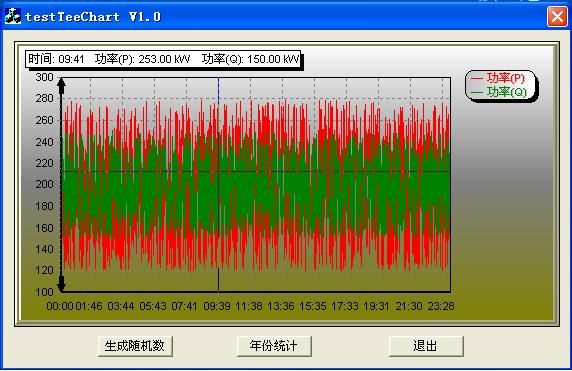Click the 280 label on the vertical axis

coord(45,98)
